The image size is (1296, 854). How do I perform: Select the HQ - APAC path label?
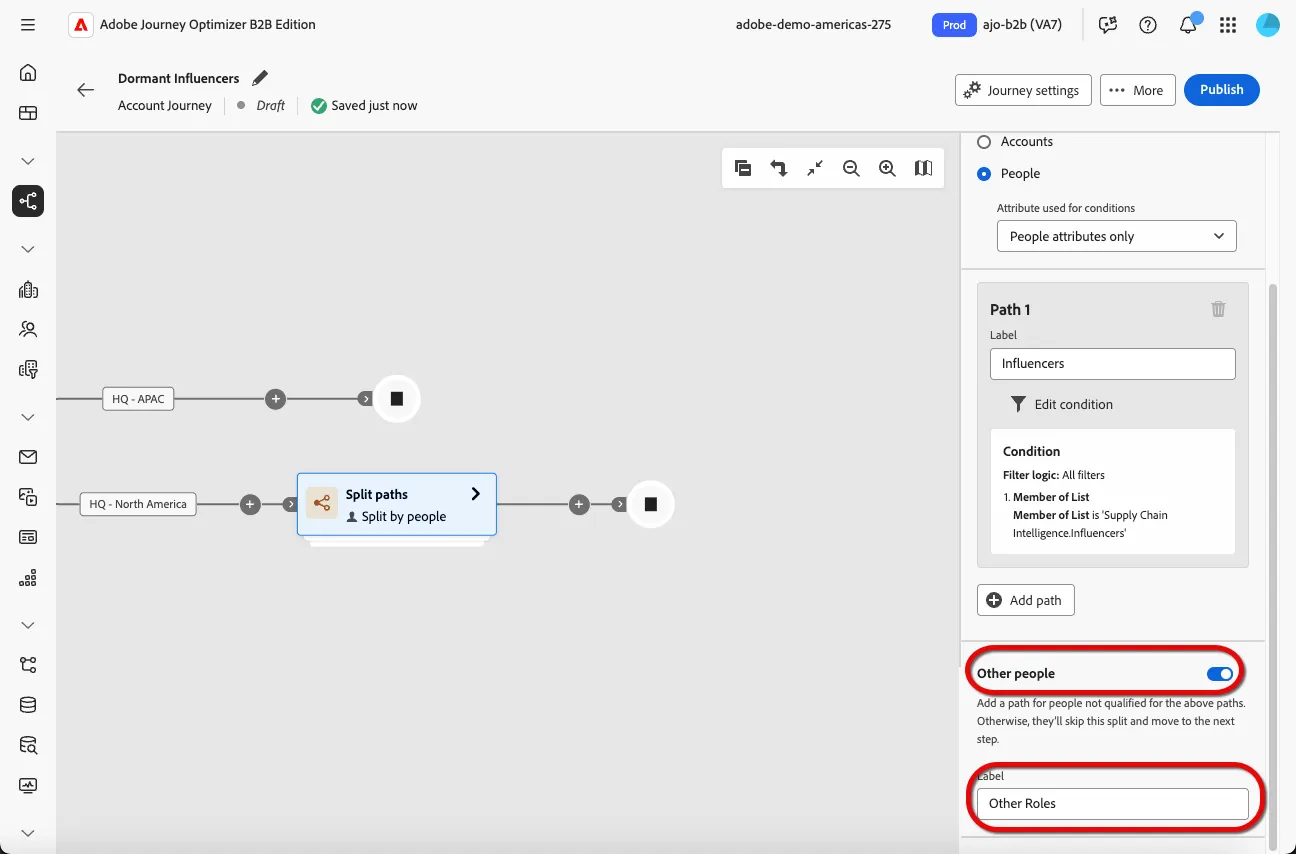pos(138,399)
